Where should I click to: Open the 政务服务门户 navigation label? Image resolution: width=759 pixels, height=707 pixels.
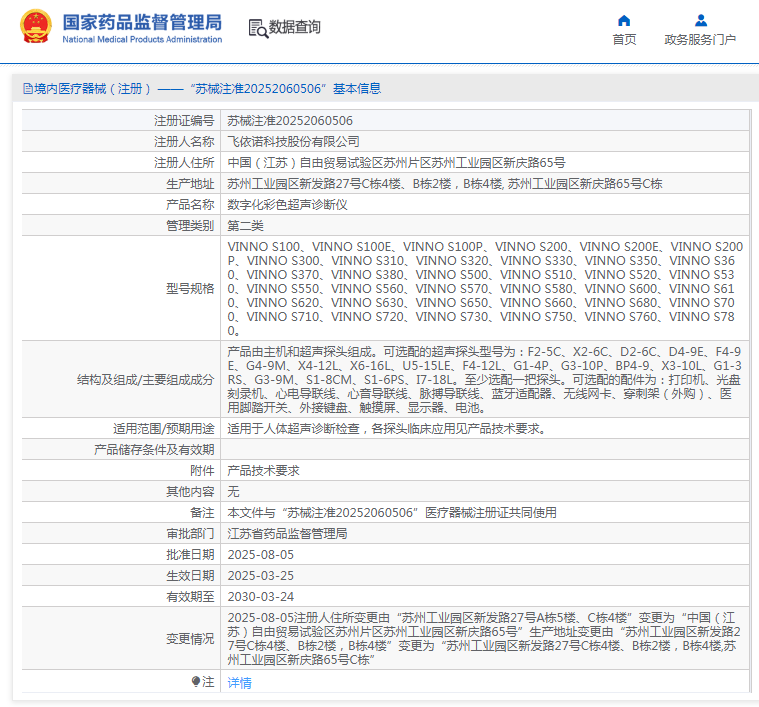700,40
